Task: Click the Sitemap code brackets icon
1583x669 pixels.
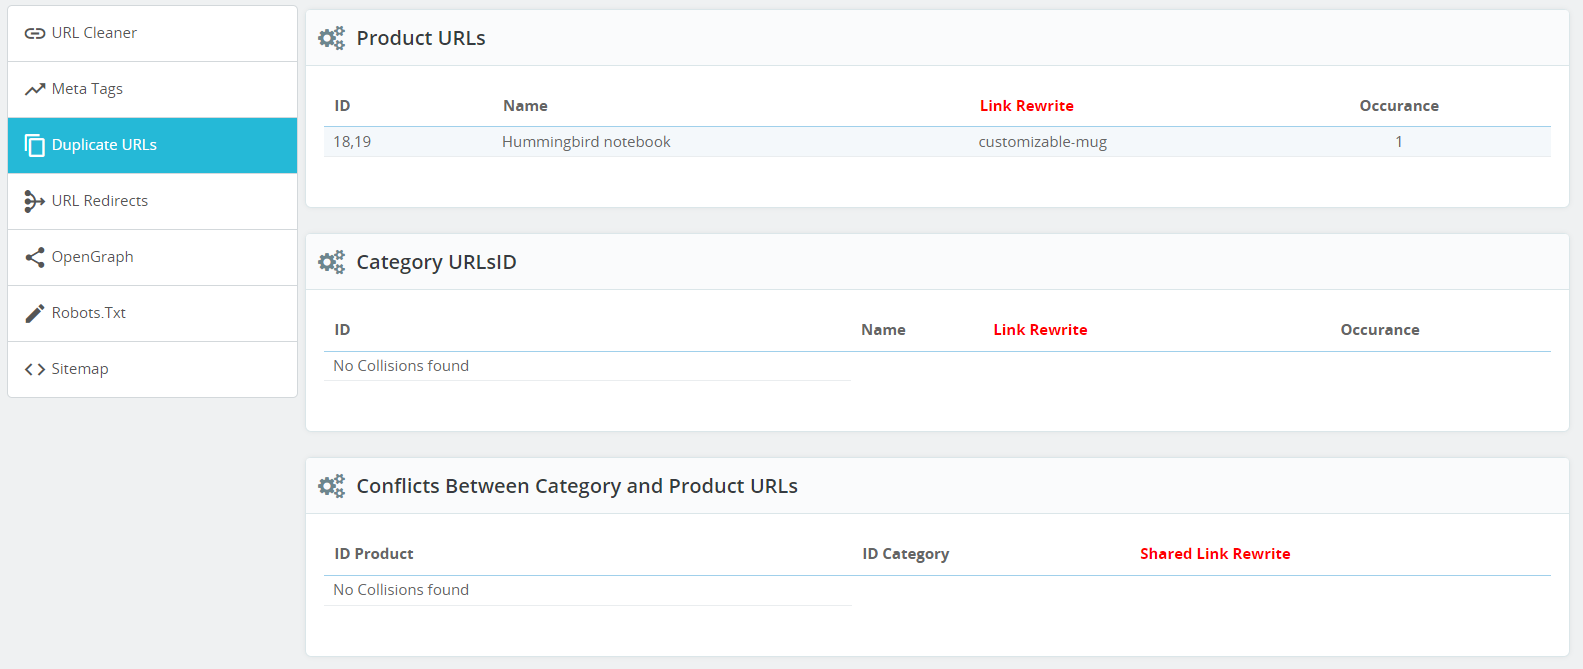Action: (35, 369)
